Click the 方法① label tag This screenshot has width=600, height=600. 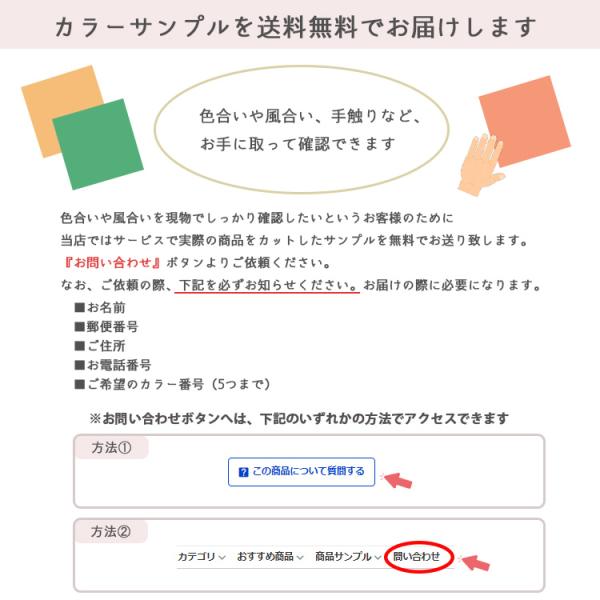point(111,447)
